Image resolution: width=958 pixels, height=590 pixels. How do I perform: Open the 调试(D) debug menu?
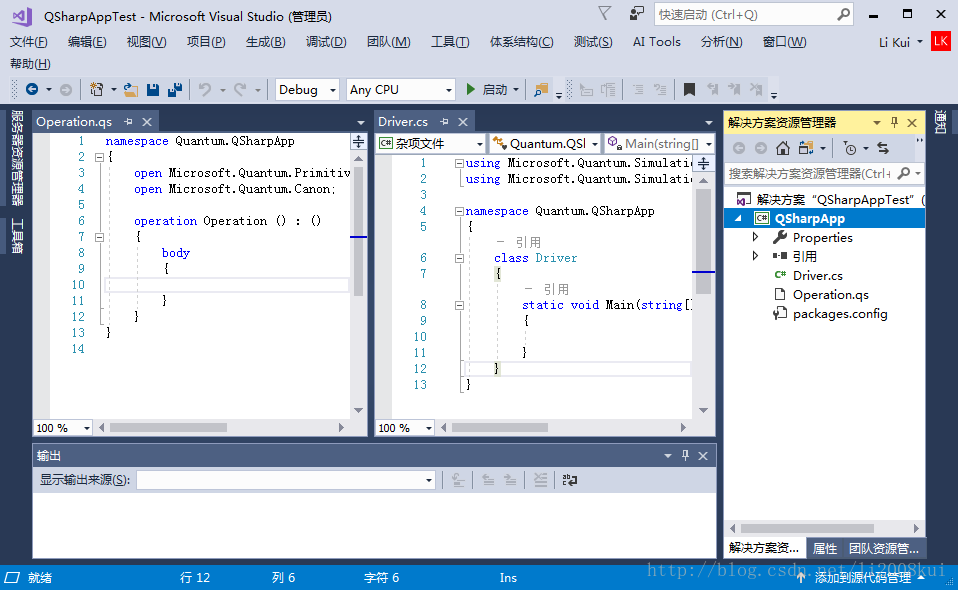(x=326, y=42)
